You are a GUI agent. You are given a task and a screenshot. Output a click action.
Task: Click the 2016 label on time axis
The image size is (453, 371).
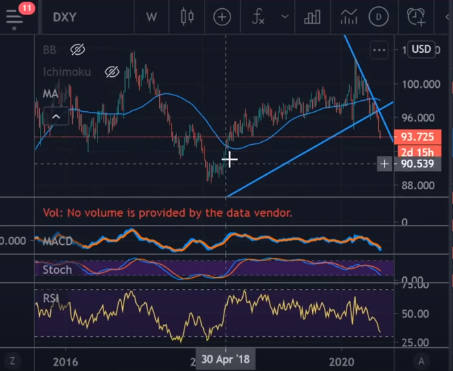65,362
